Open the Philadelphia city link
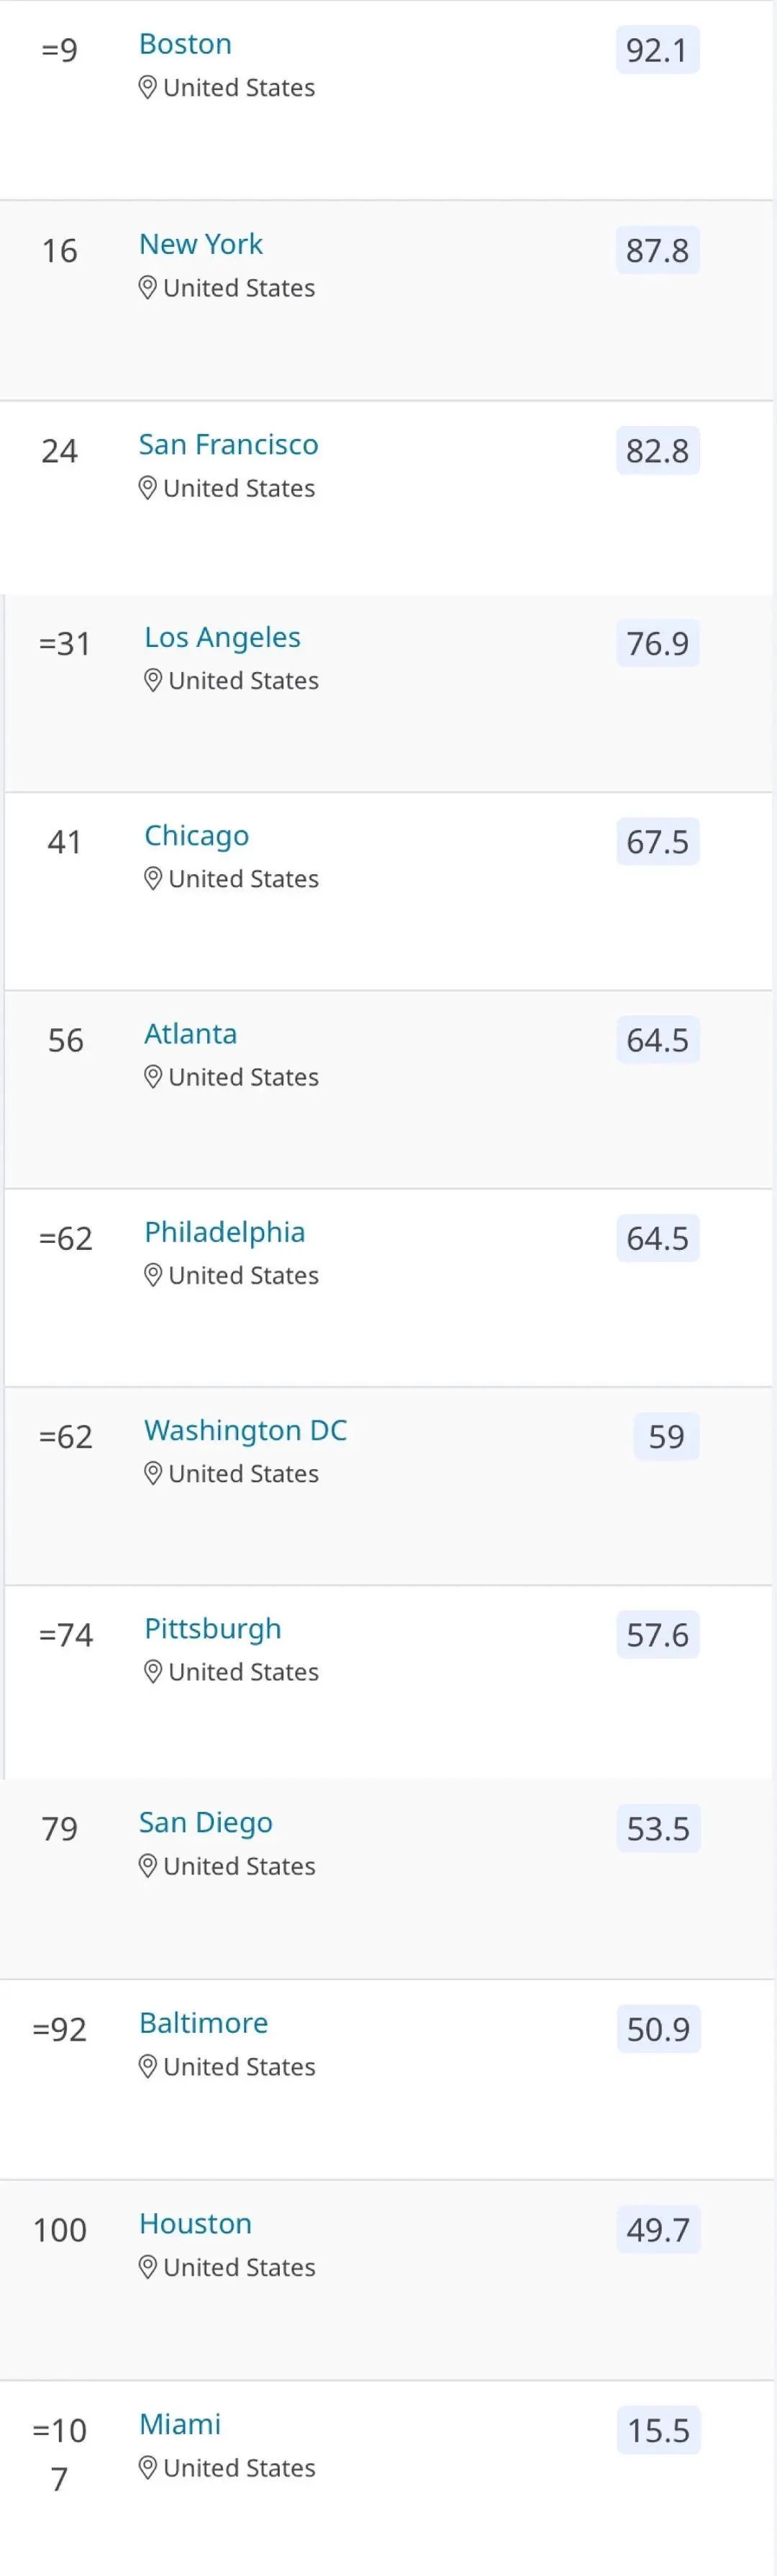777x2576 pixels. [x=224, y=1232]
